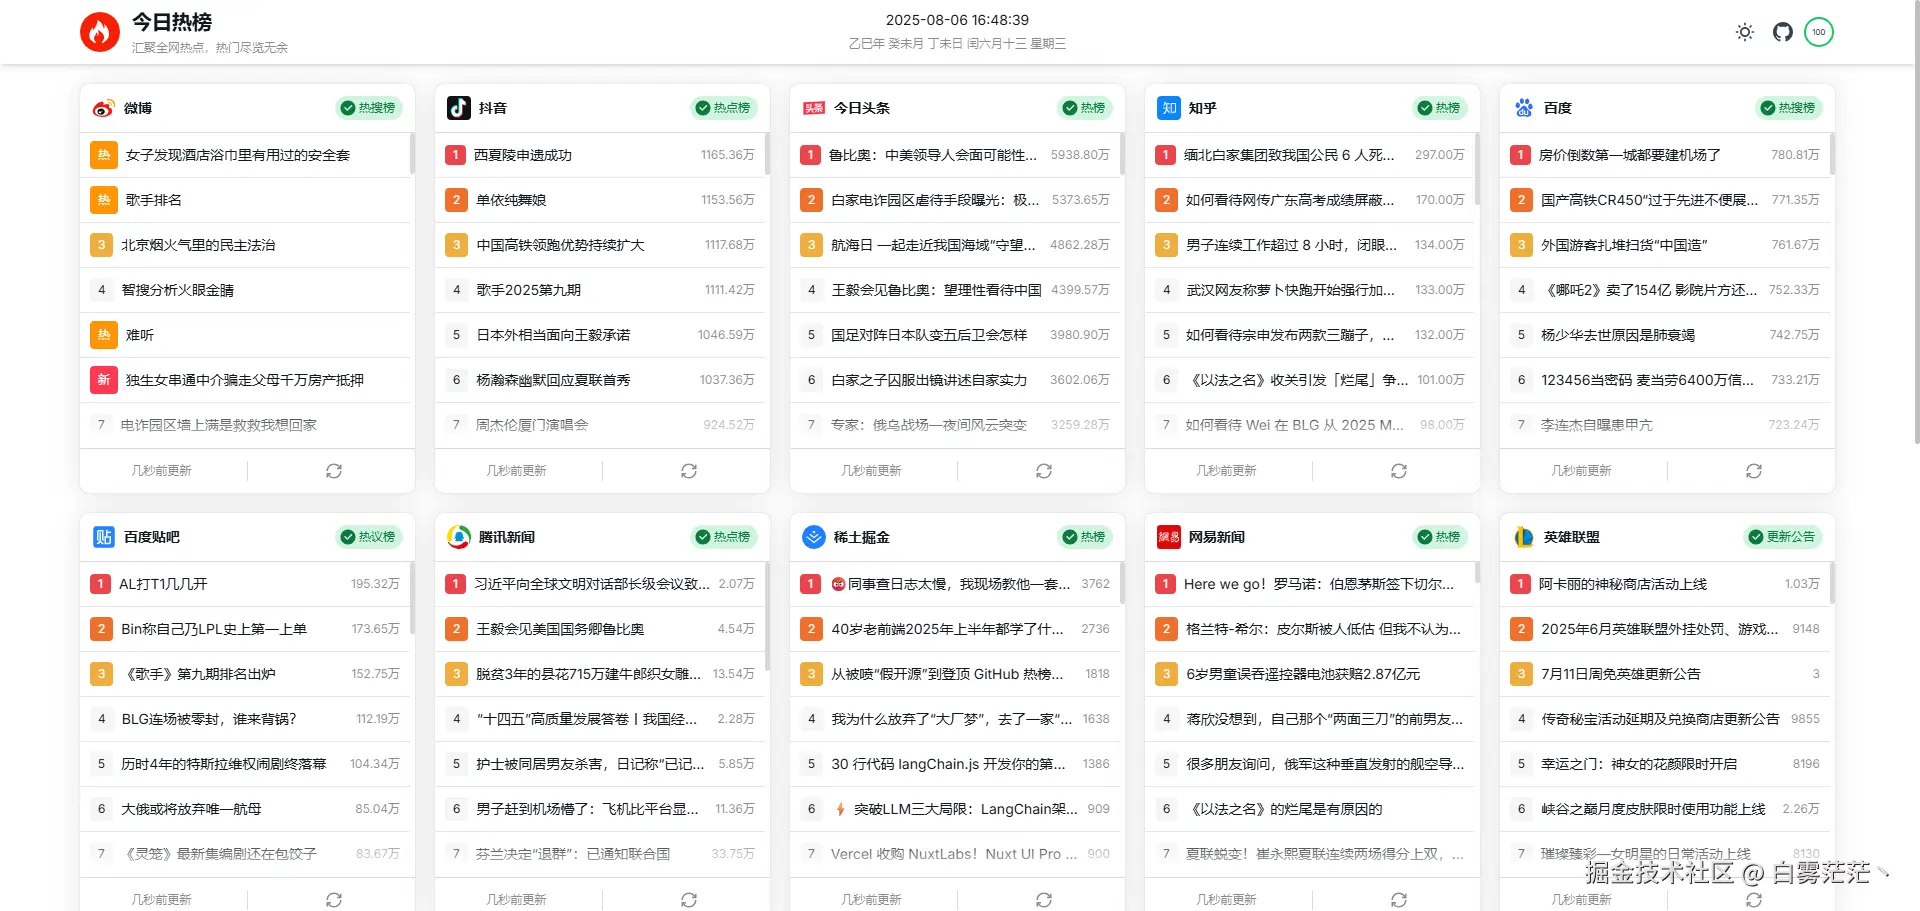Click the 热搜榜 badge on 微博 card
The image size is (1920, 911).
pos(368,108)
